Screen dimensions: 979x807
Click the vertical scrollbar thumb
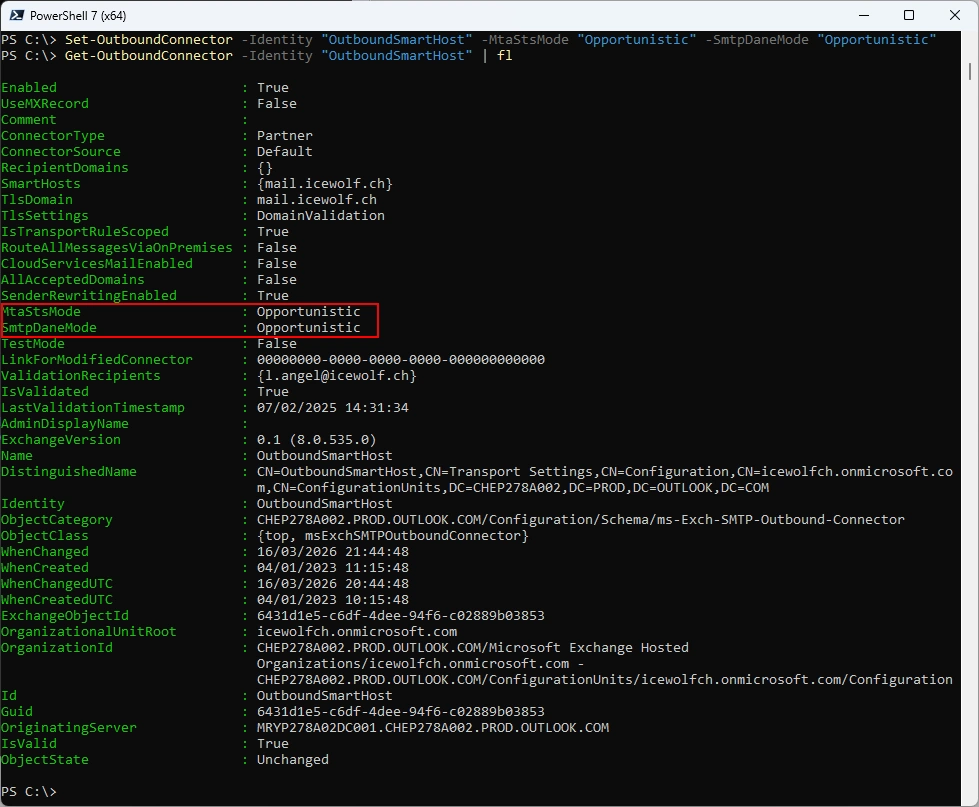click(971, 70)
